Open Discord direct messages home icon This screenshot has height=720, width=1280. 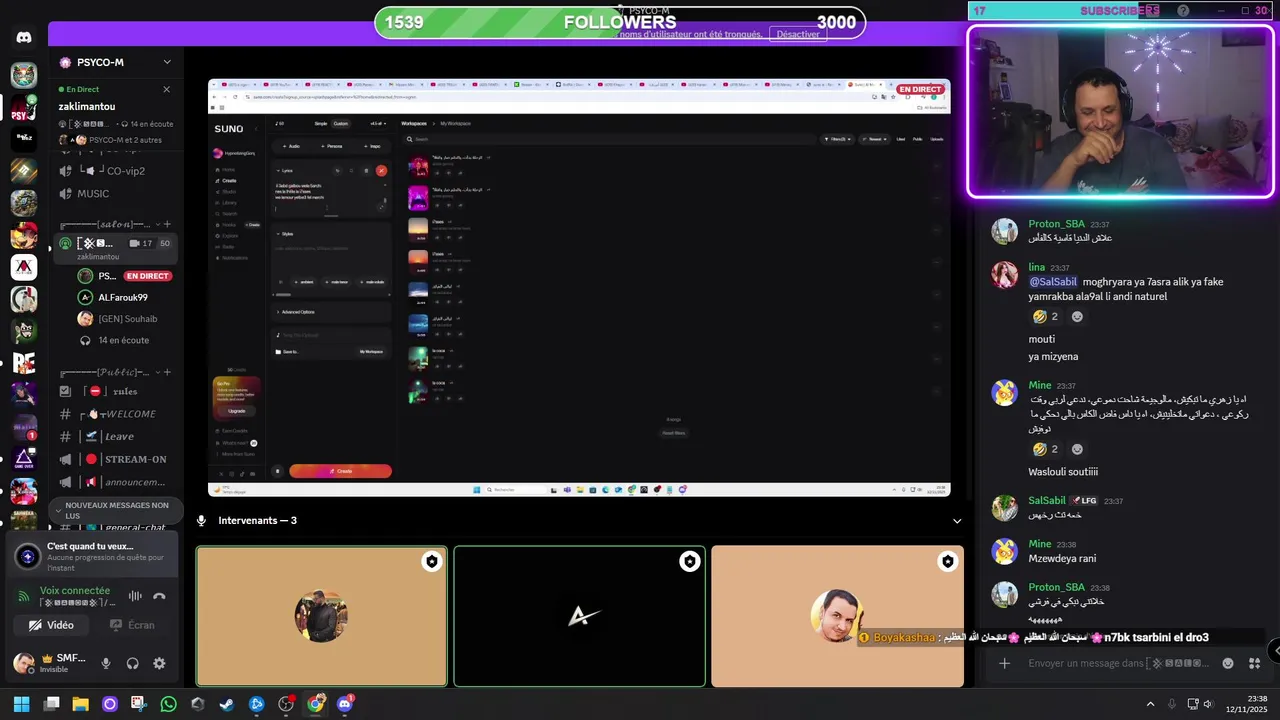coord(24,37)
